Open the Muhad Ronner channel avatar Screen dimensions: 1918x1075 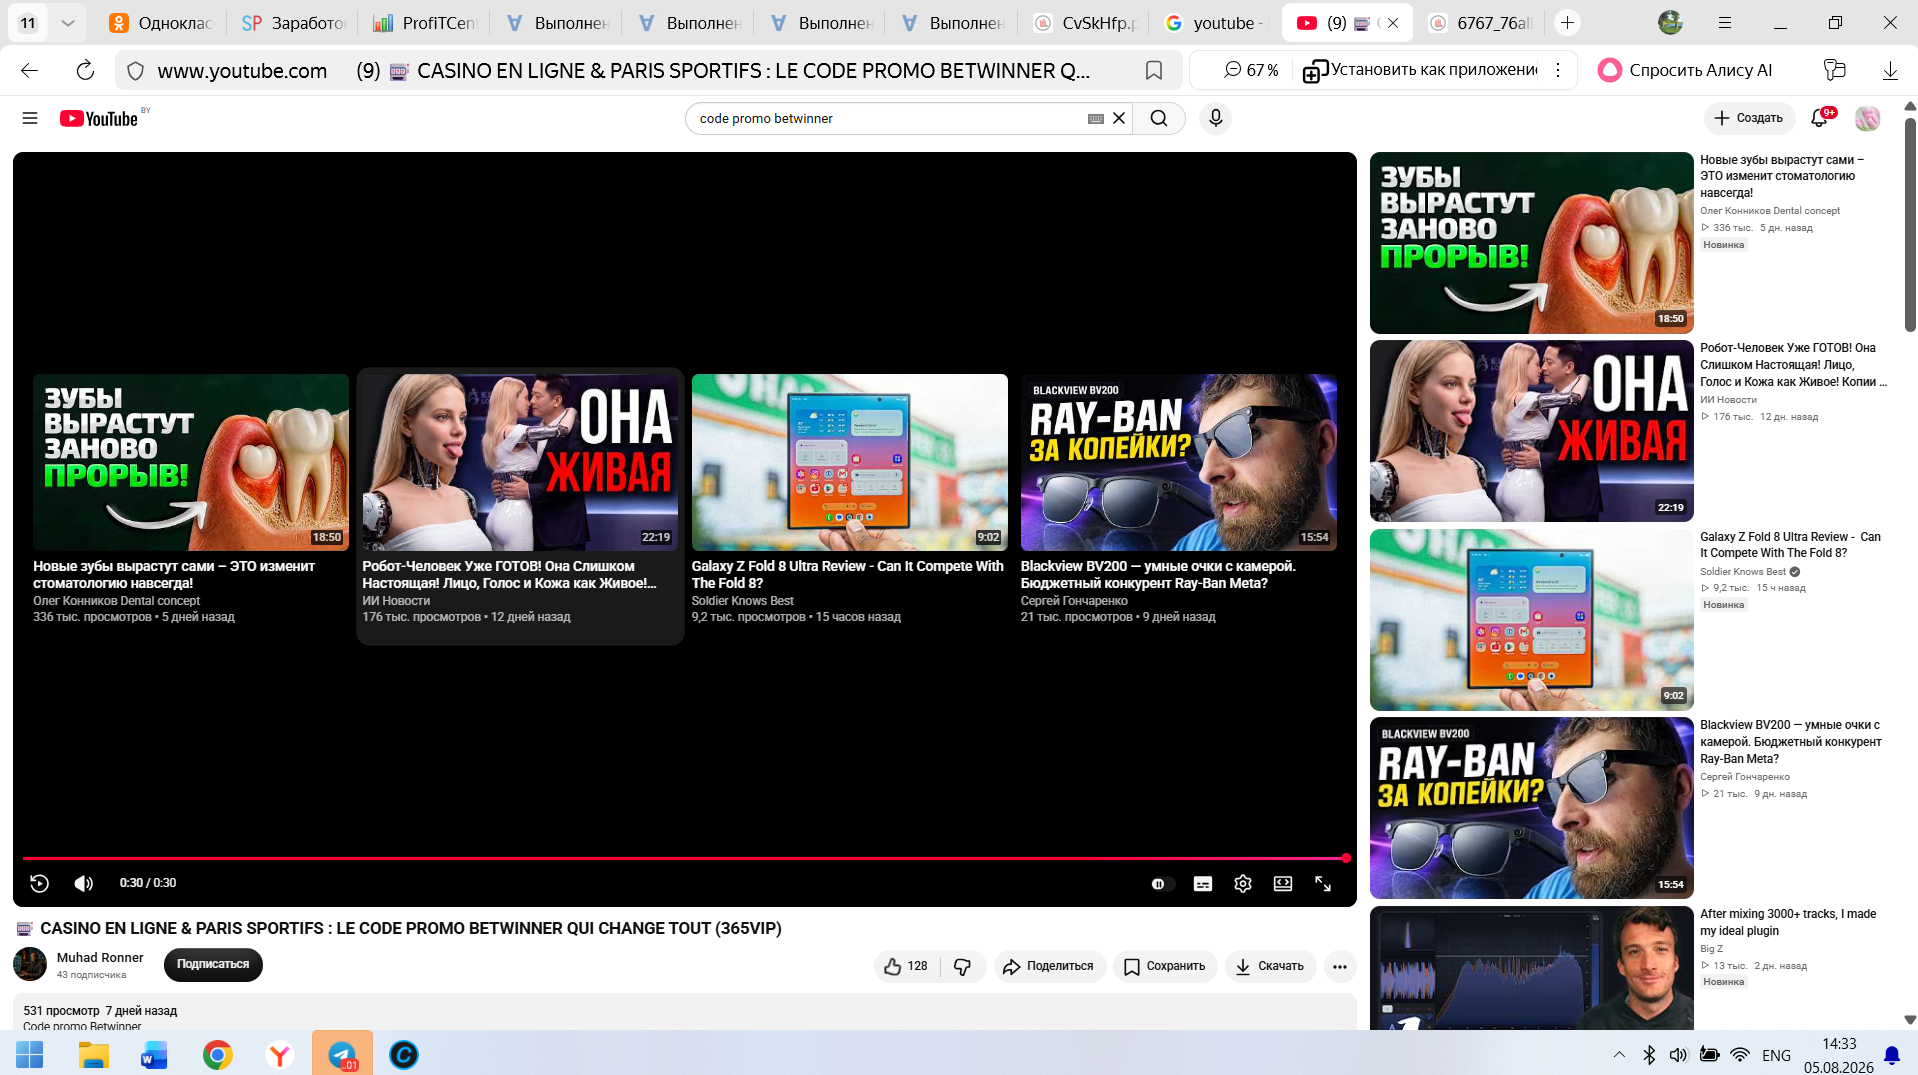click(x=30, y=965)
